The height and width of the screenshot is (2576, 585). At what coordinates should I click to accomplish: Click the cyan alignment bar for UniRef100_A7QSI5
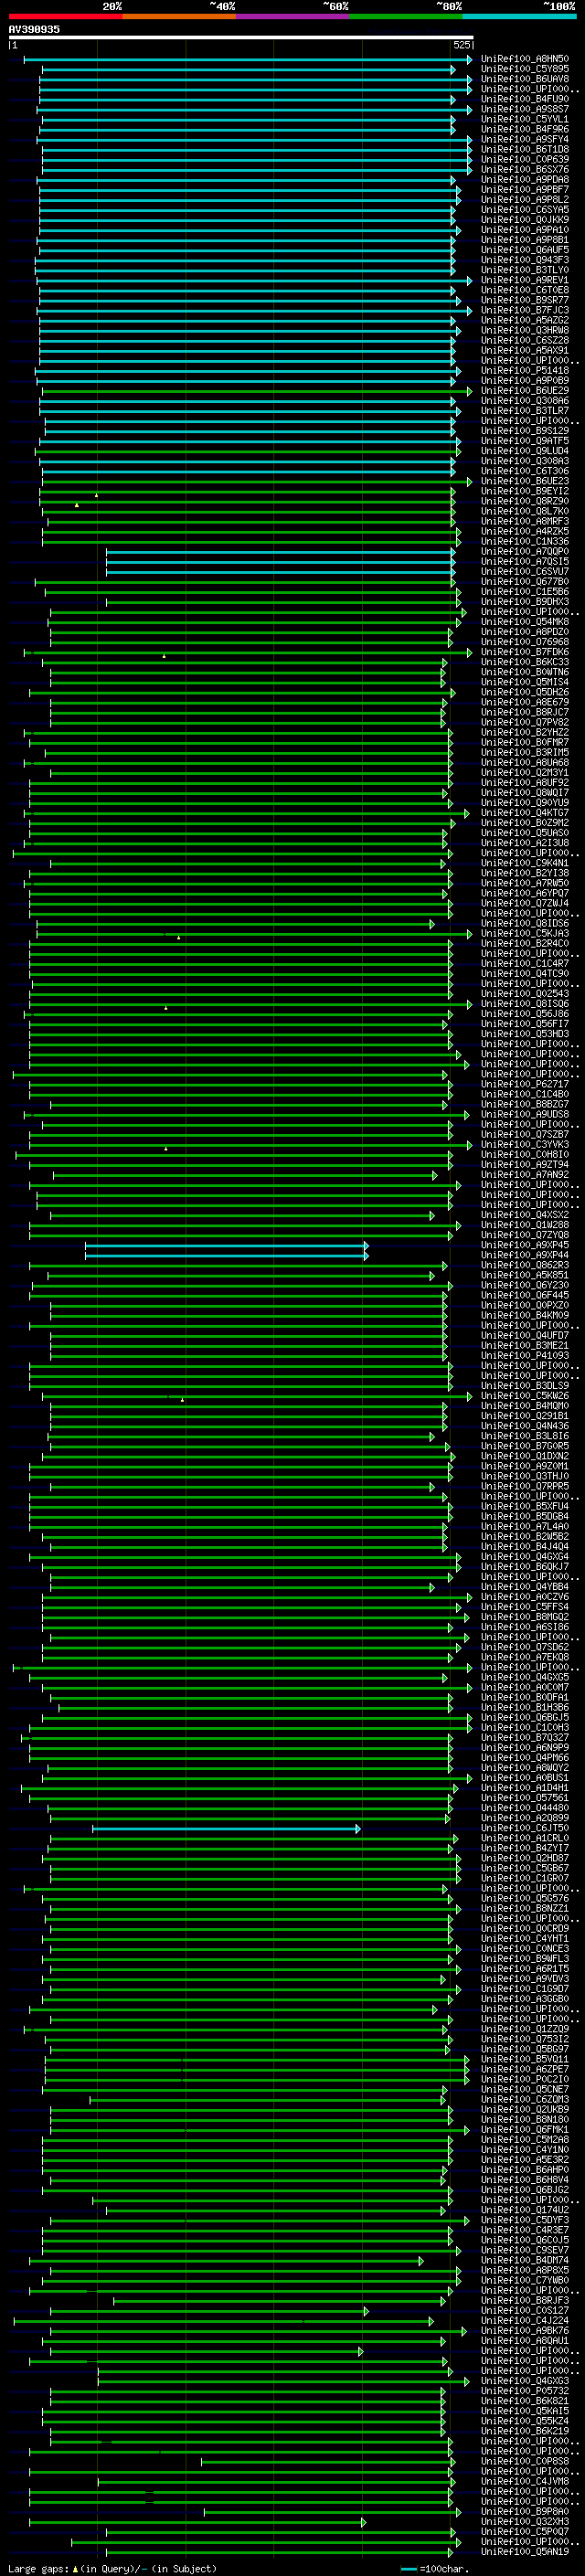(280, 561)
